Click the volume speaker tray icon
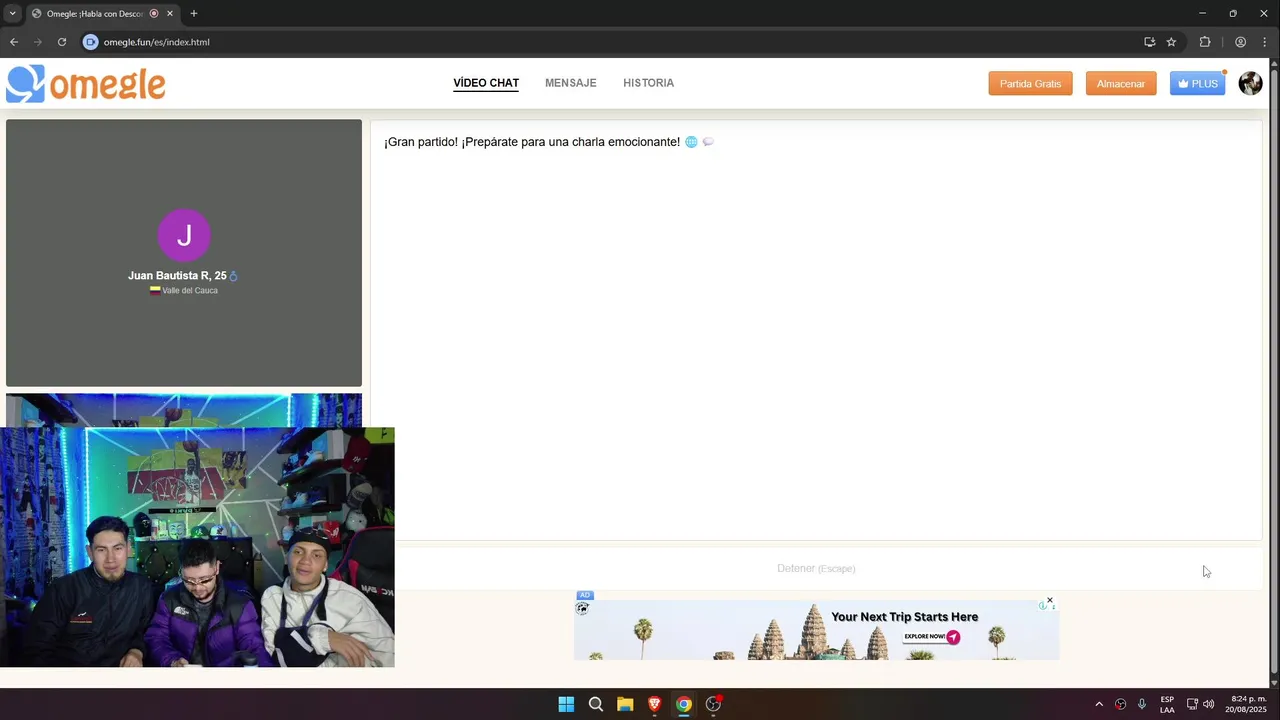Screen dimensions: 1280x720 click(x=1209, y=704)
